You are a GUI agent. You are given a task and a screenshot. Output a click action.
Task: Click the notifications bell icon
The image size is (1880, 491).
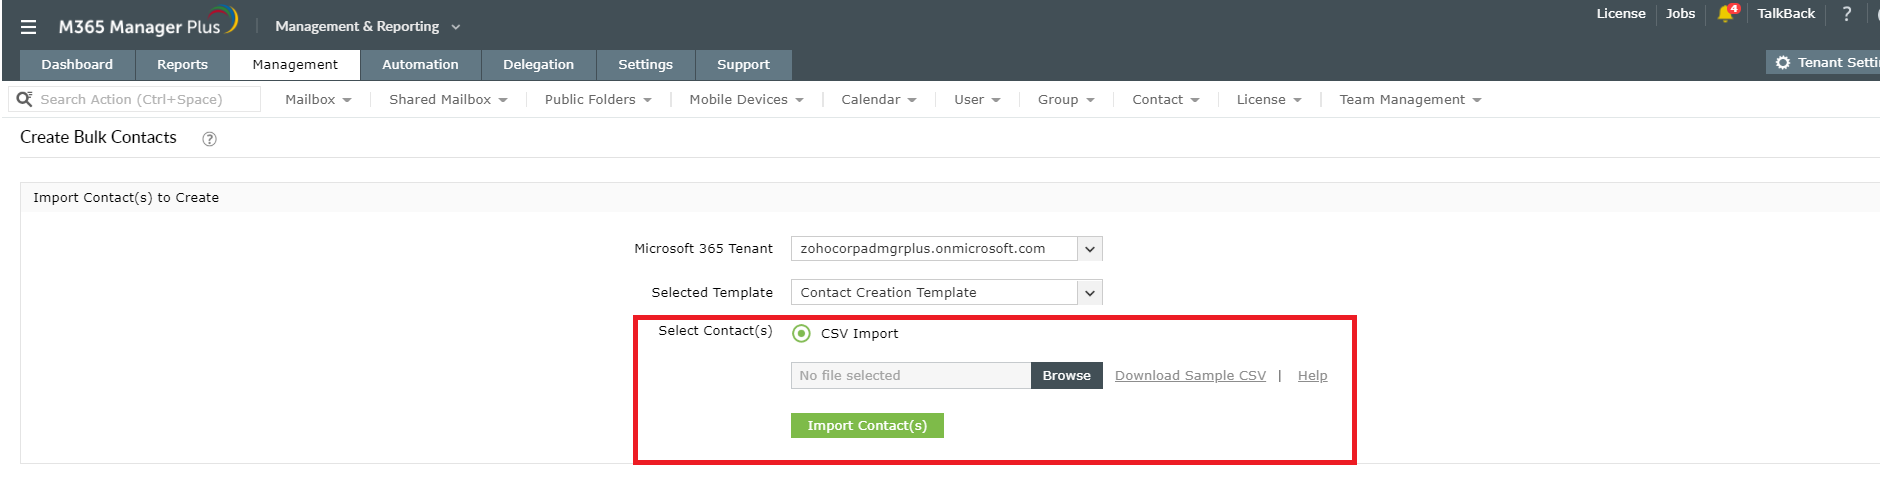[1725, 14]
